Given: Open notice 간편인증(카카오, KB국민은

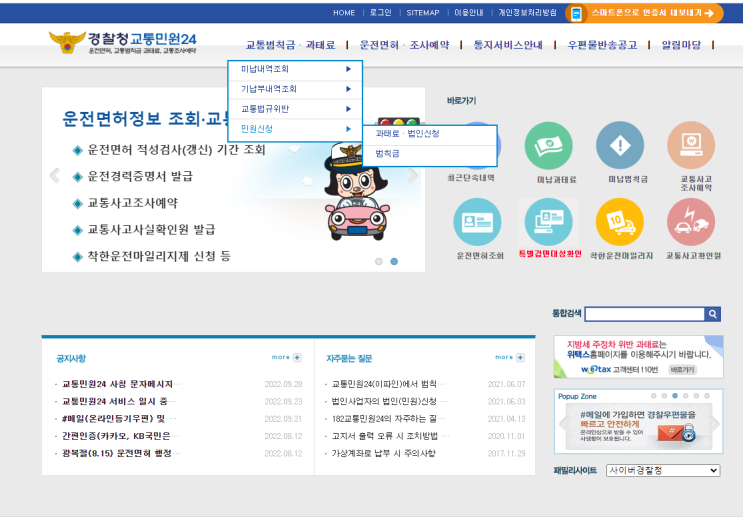Looking at the screenshot, I should [x=120, y=436].
